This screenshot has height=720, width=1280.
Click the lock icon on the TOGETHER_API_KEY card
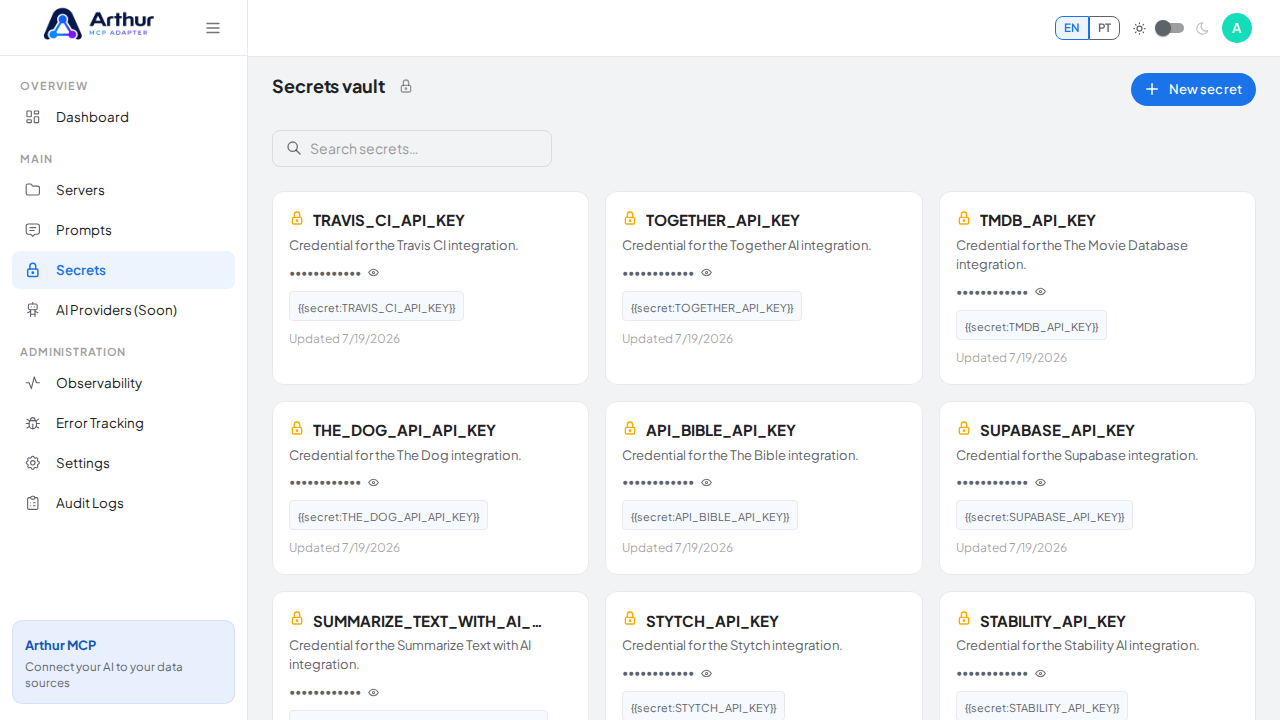tap(630, 218)
